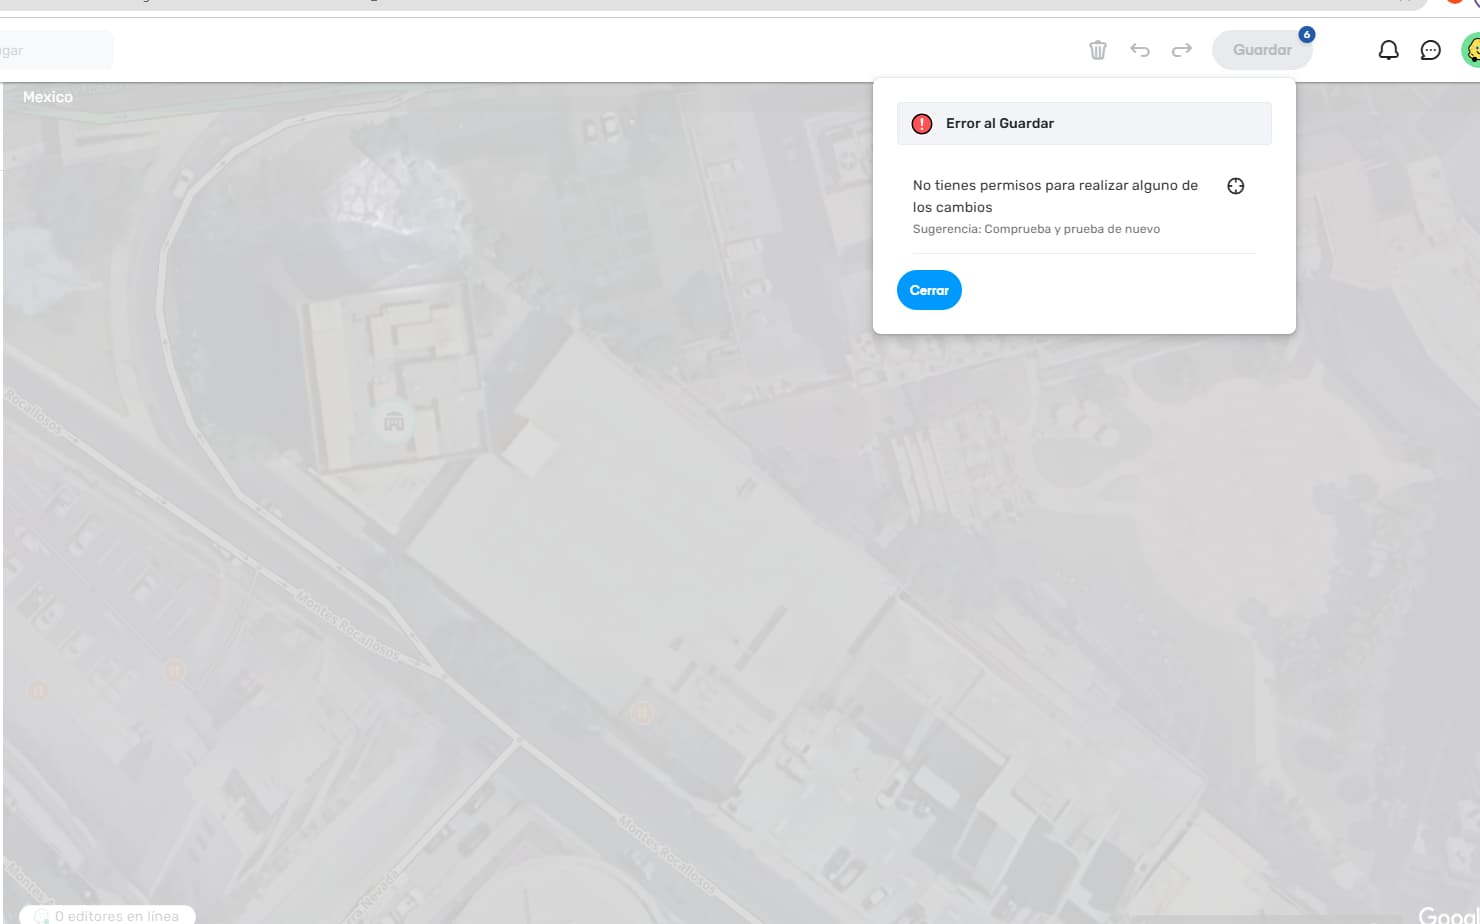Open the Wazer user avatar menu
This screenshot has width=1480, height=924.
point(1471,50)
